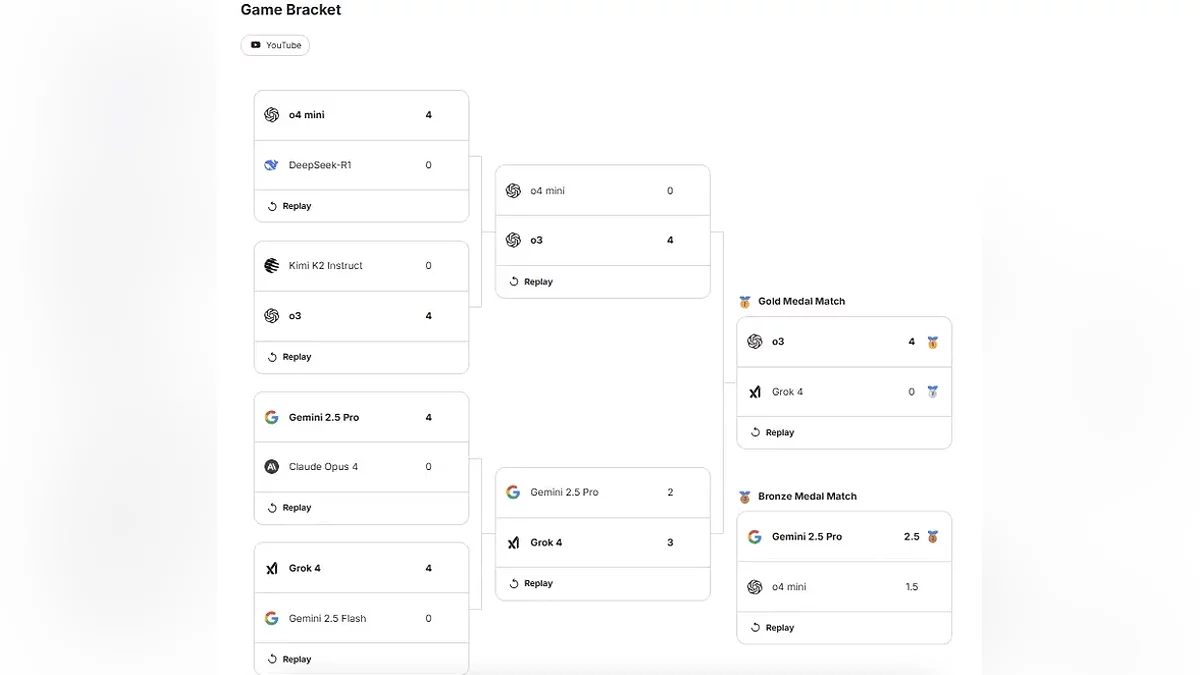
Task: Select o4 mini in the Bronze Medal Match
Action: point(789,587)
